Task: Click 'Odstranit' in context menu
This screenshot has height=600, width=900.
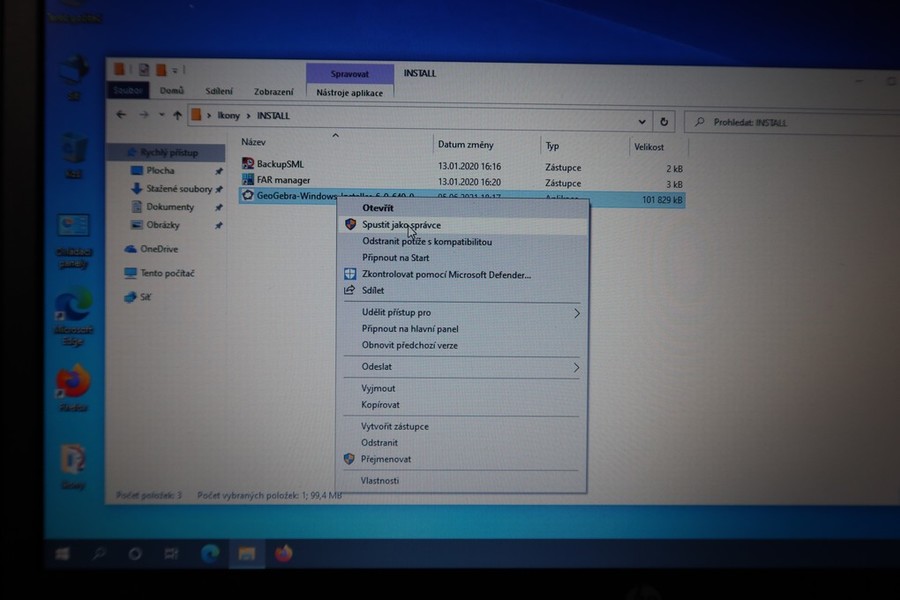Action: (x=379, y=443)
